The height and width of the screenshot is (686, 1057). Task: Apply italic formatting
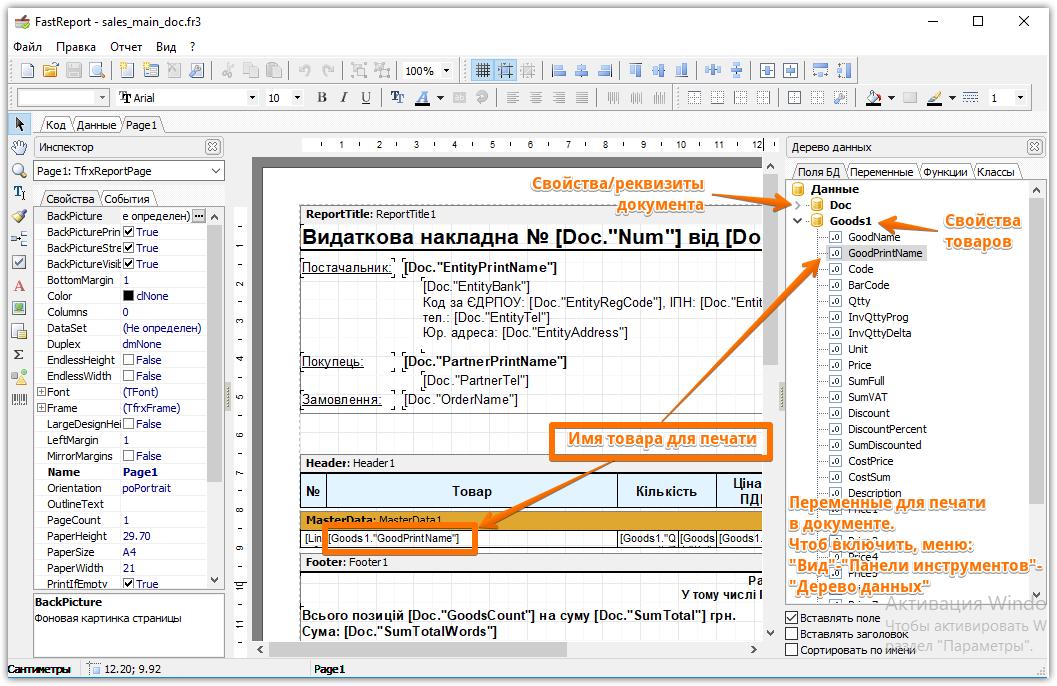pyautogui.click(x=344, y=98)
